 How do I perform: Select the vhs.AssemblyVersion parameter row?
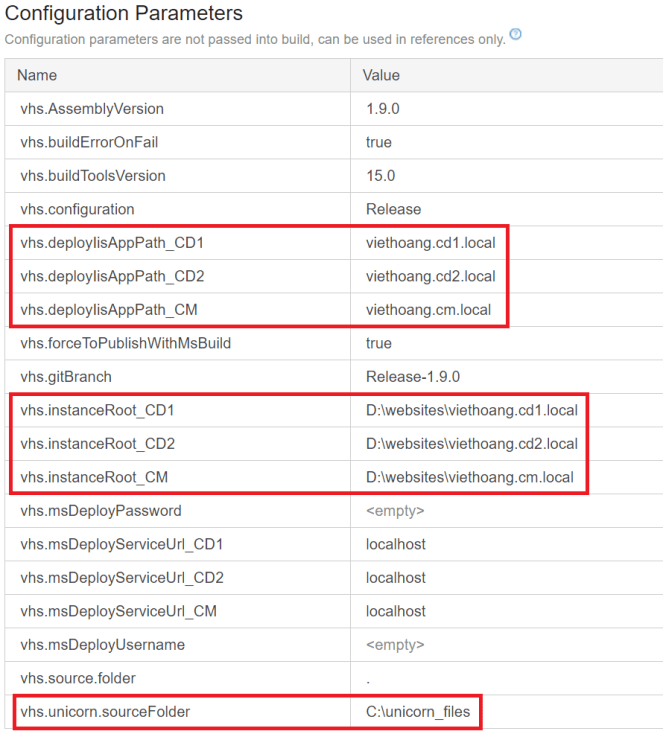(92, 109)
